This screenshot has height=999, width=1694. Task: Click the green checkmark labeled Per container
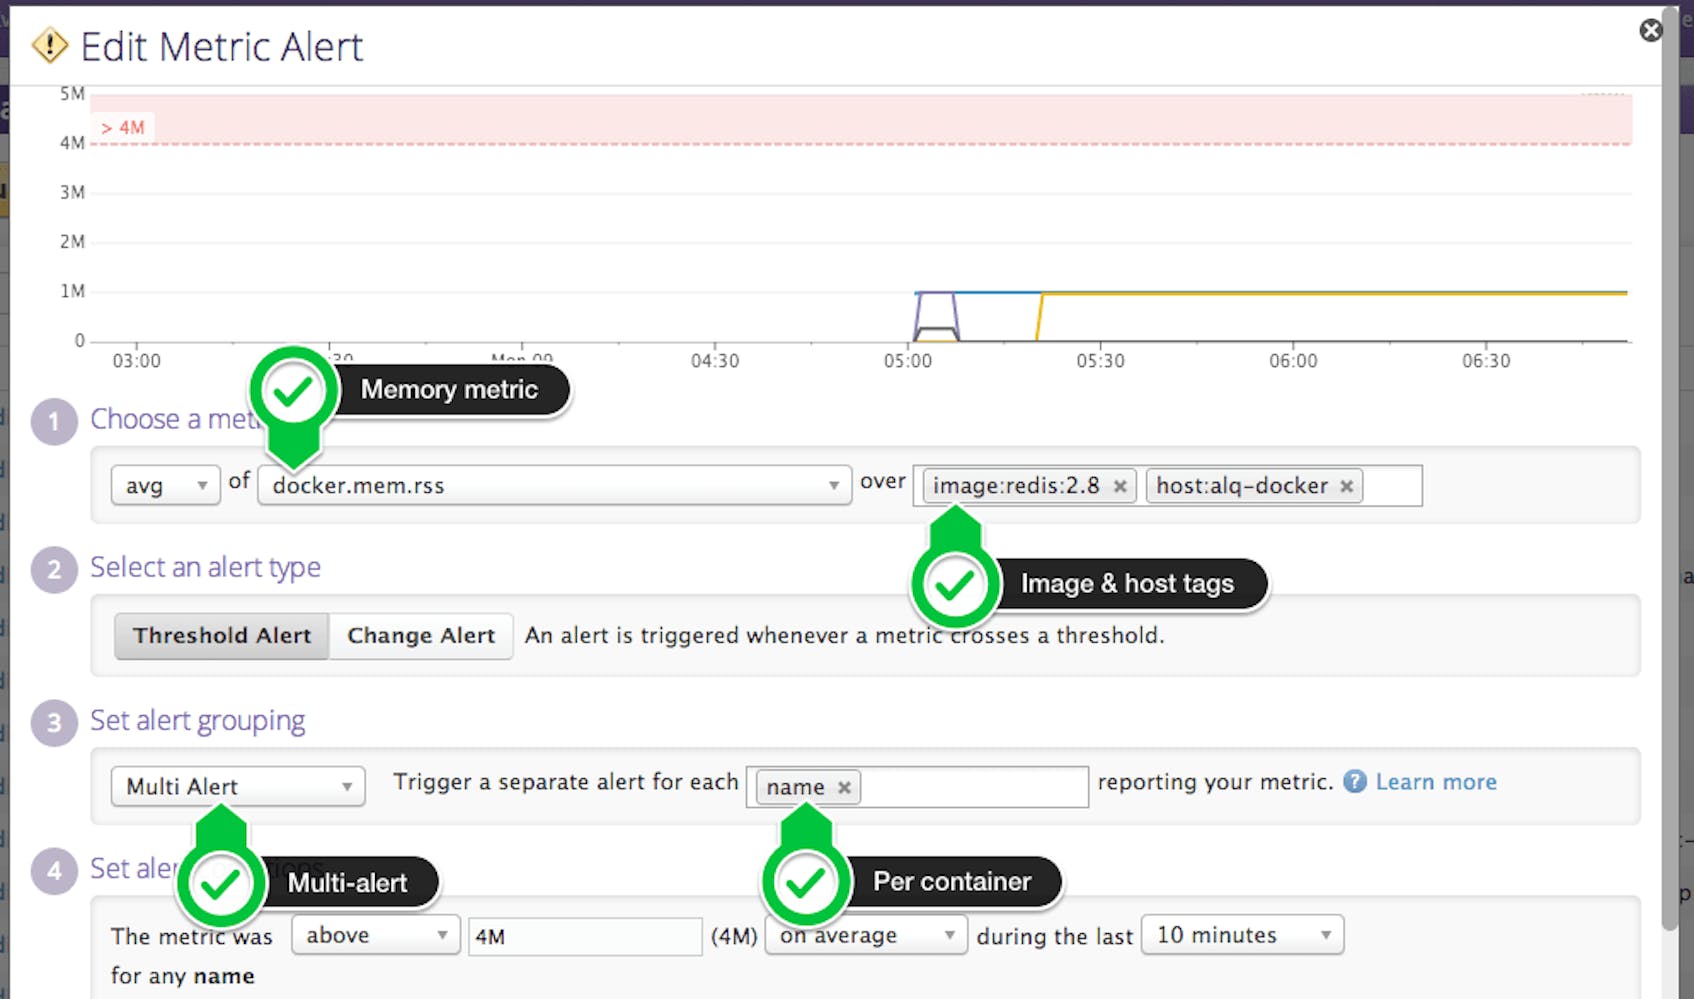coord(806,882)
